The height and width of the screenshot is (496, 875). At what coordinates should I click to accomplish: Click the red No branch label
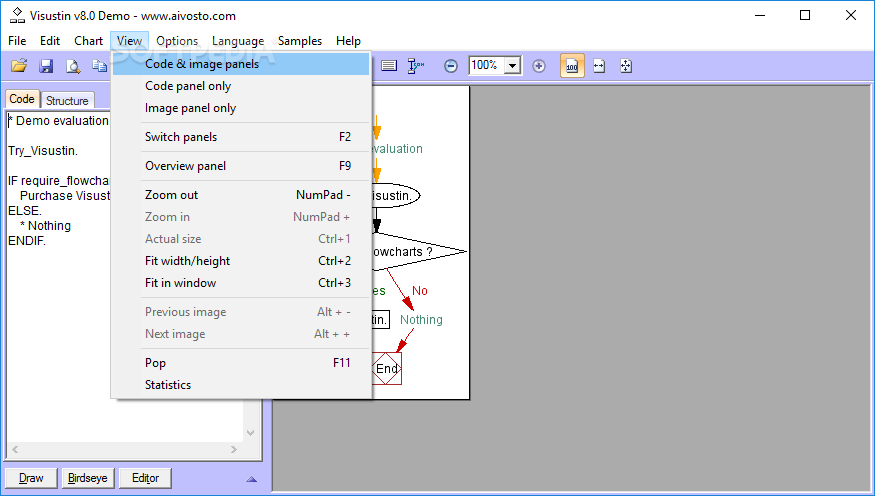coord(420,291)
